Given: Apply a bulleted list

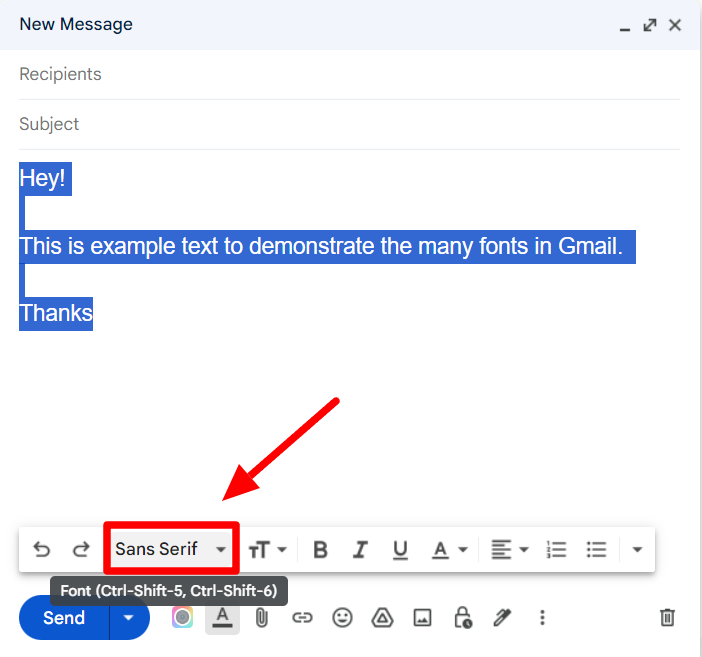Looking at the screenshot, I should click(x=596, y=550).
